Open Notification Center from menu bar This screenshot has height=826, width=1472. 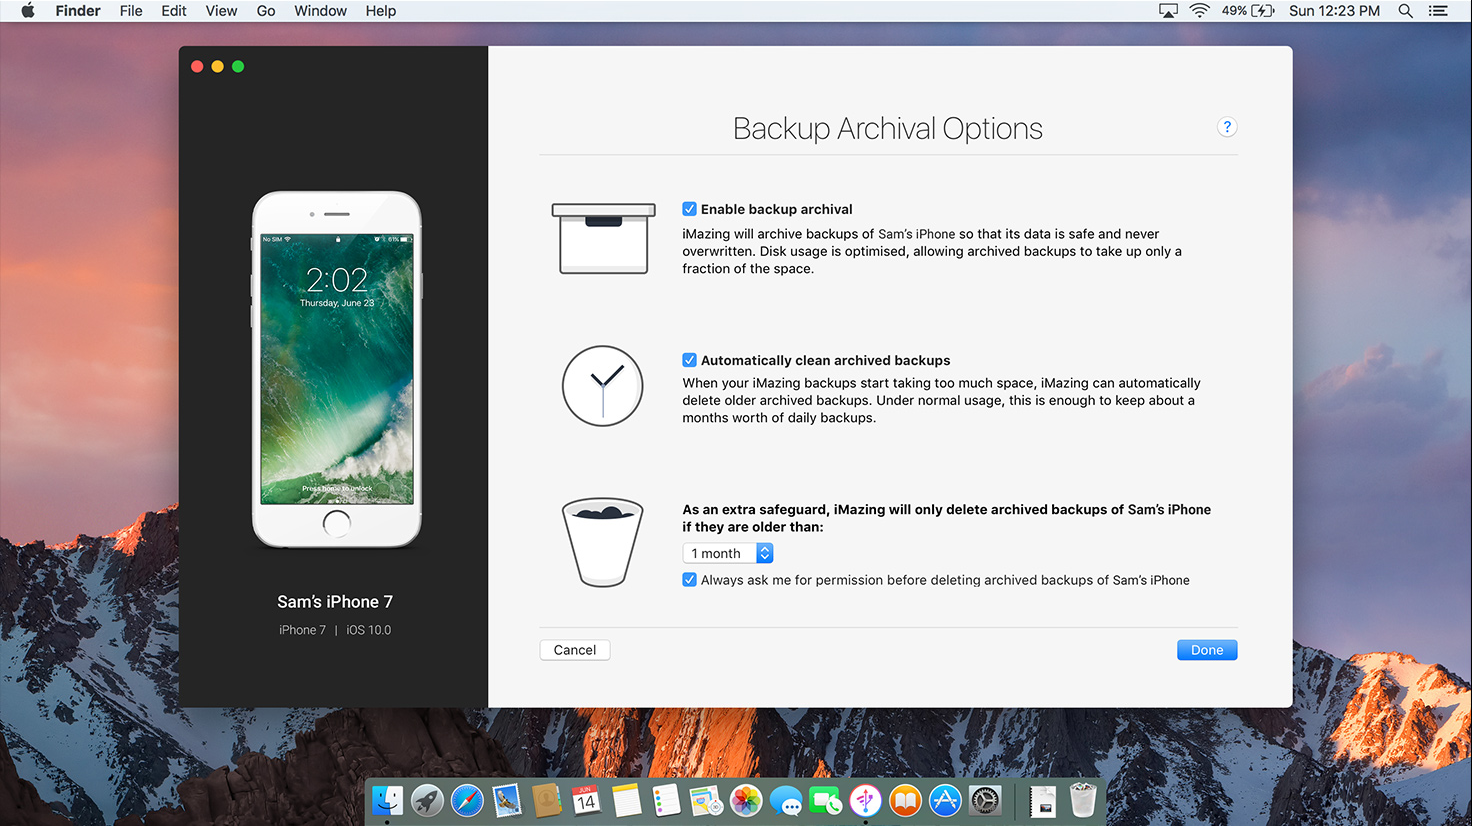pos(1438,11)
